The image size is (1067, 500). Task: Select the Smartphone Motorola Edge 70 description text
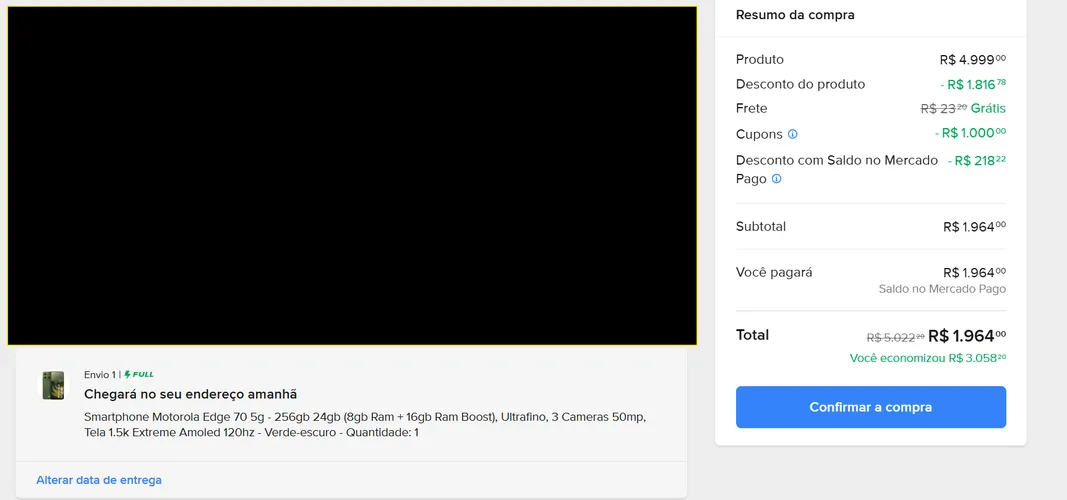point(365,424)
